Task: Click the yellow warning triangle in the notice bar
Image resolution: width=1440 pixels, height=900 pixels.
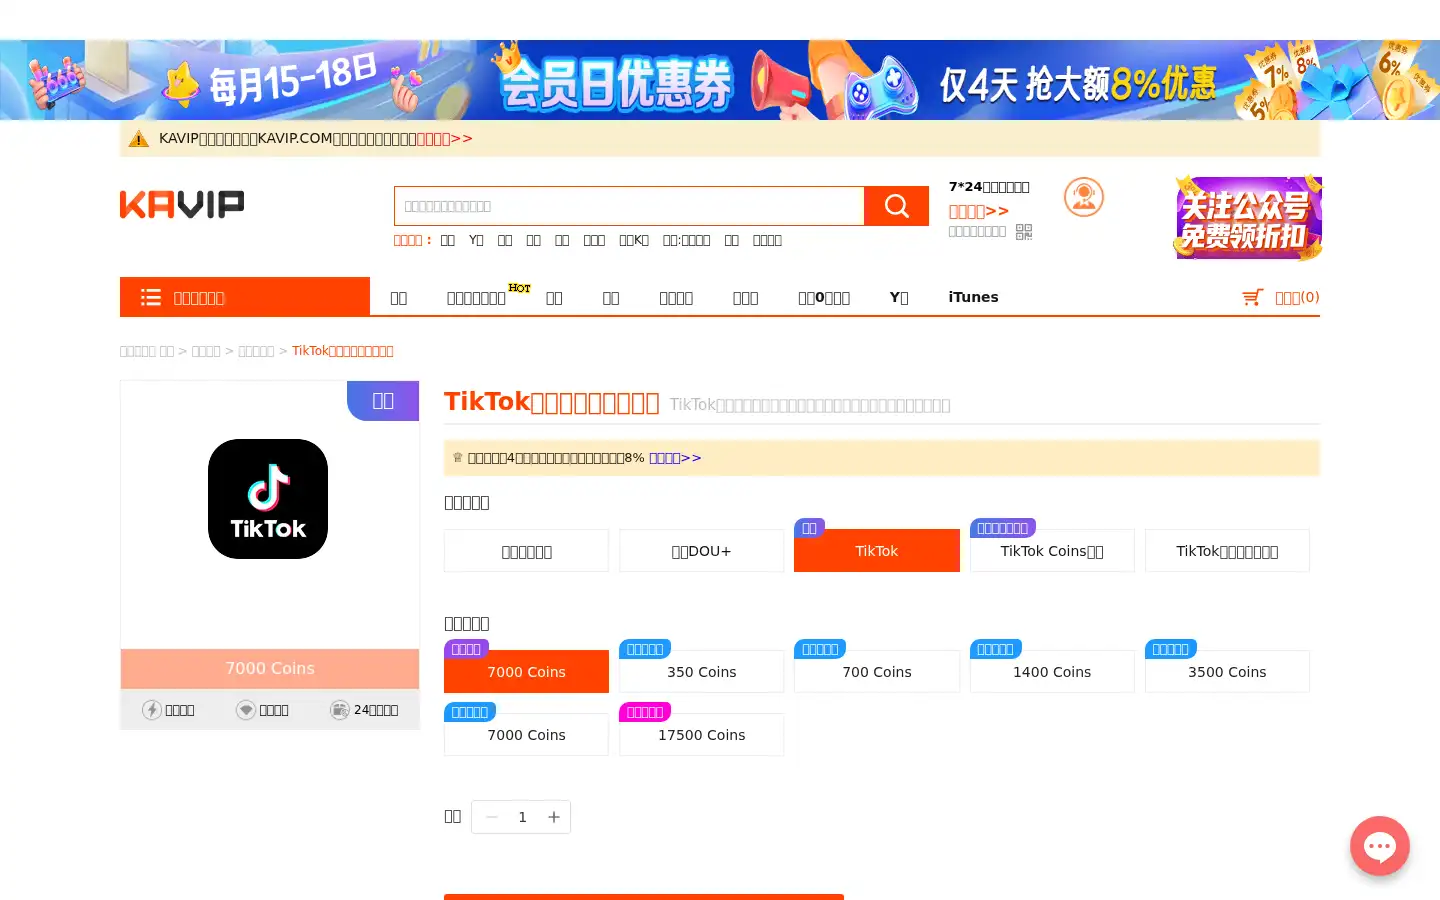Action: pos(139,139)
